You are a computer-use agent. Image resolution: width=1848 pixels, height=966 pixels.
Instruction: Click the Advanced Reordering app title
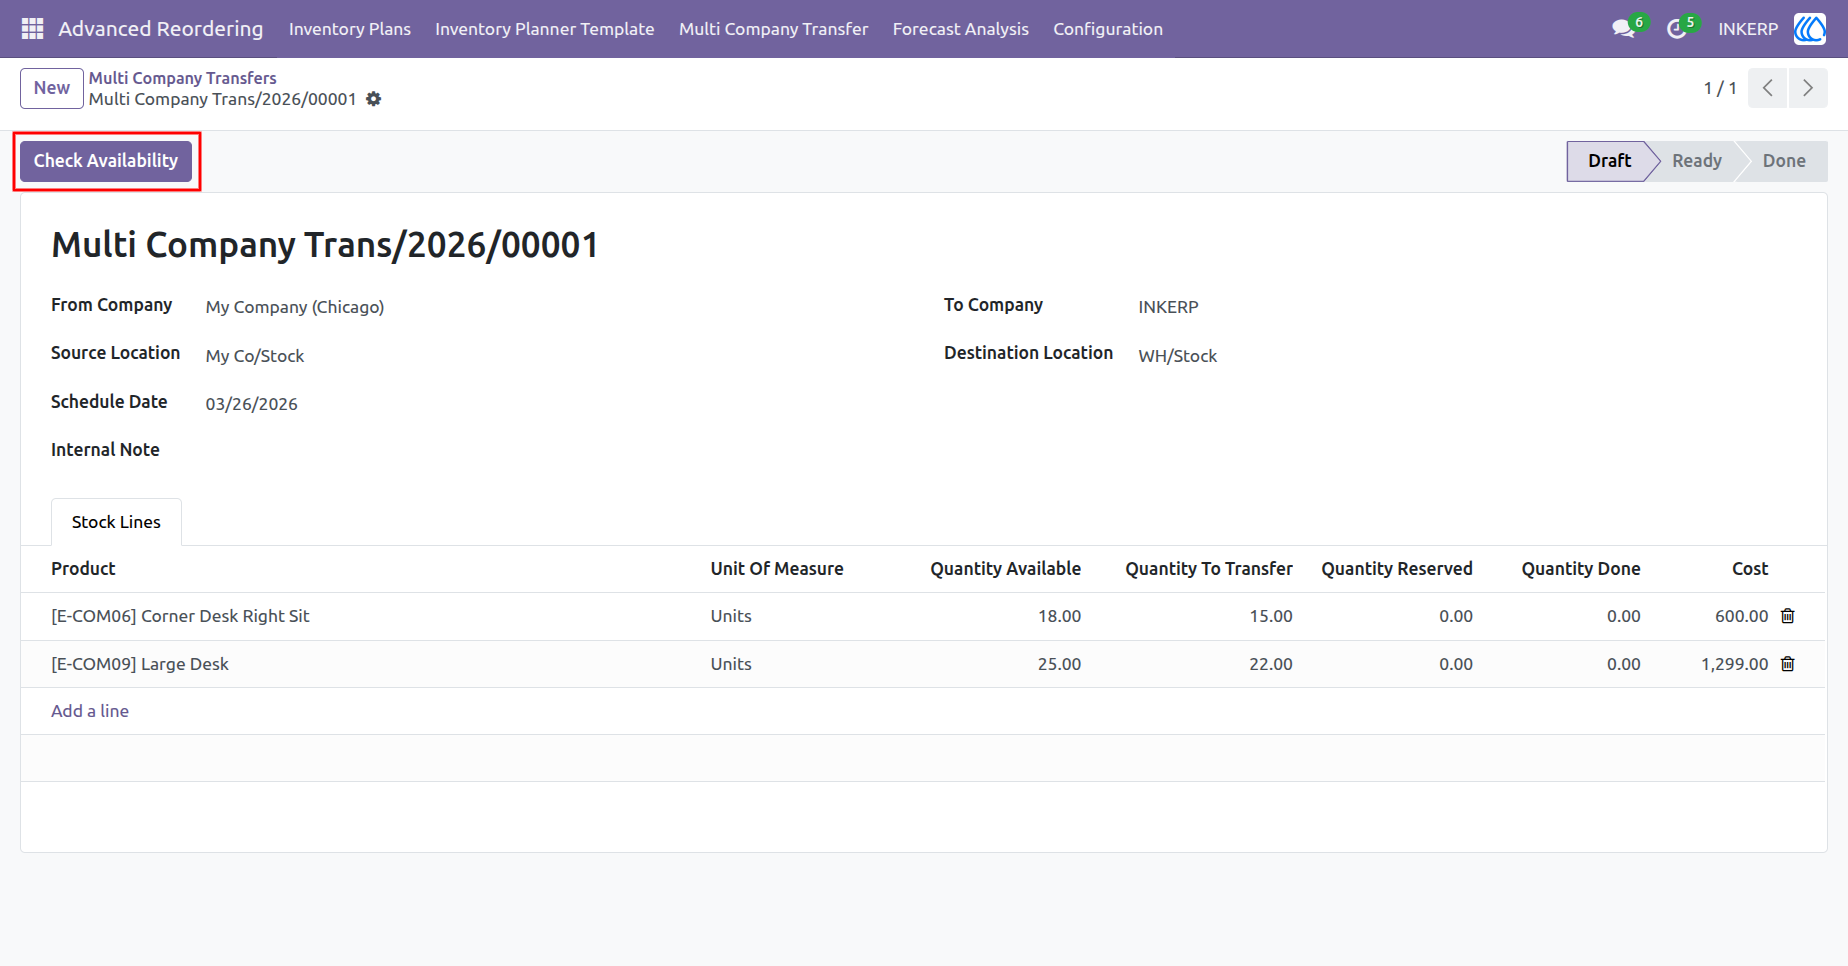click(161, 29)
